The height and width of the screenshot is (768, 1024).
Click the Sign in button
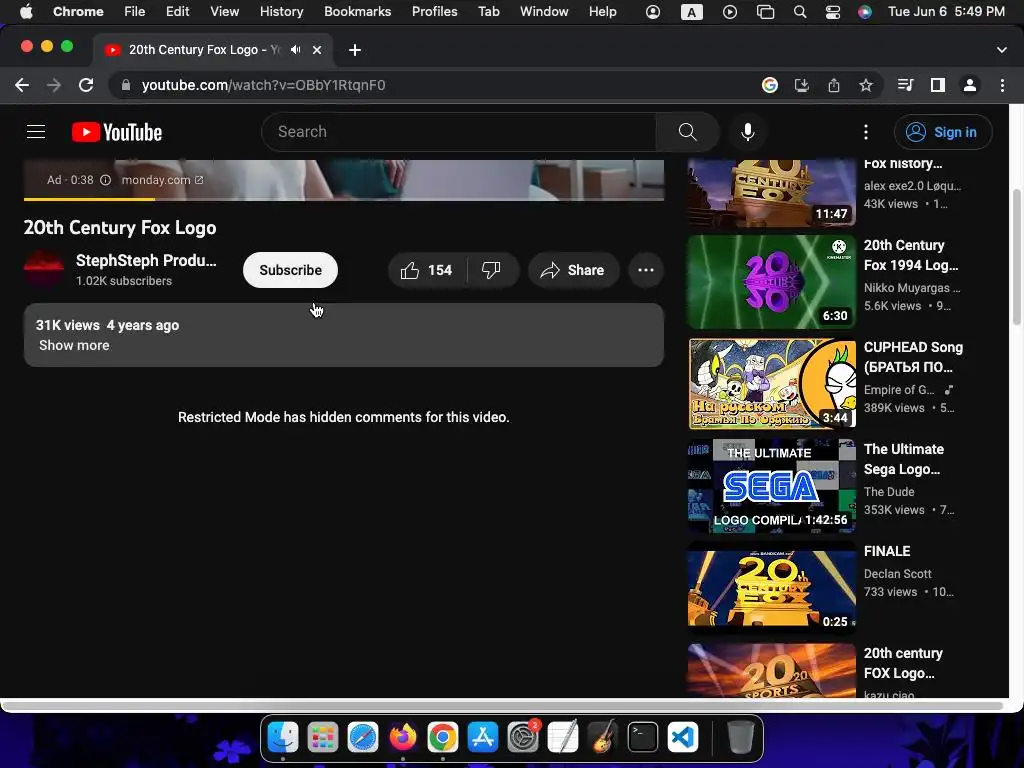coord(943,132)
